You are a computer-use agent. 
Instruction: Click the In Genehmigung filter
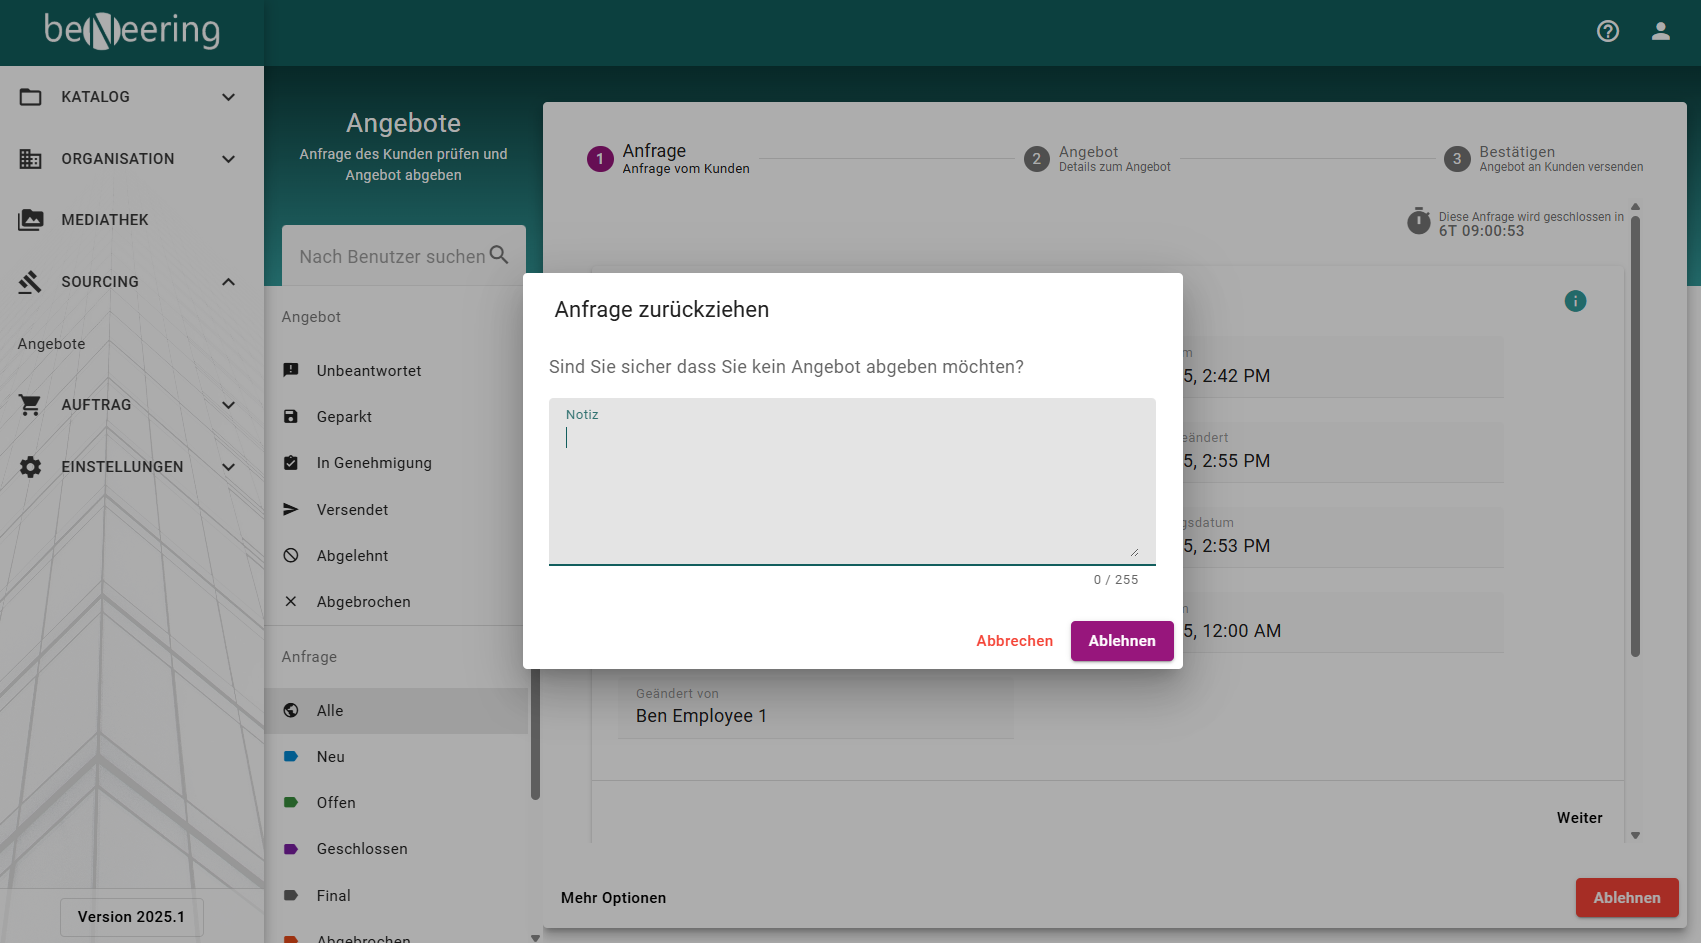(374, 463)
